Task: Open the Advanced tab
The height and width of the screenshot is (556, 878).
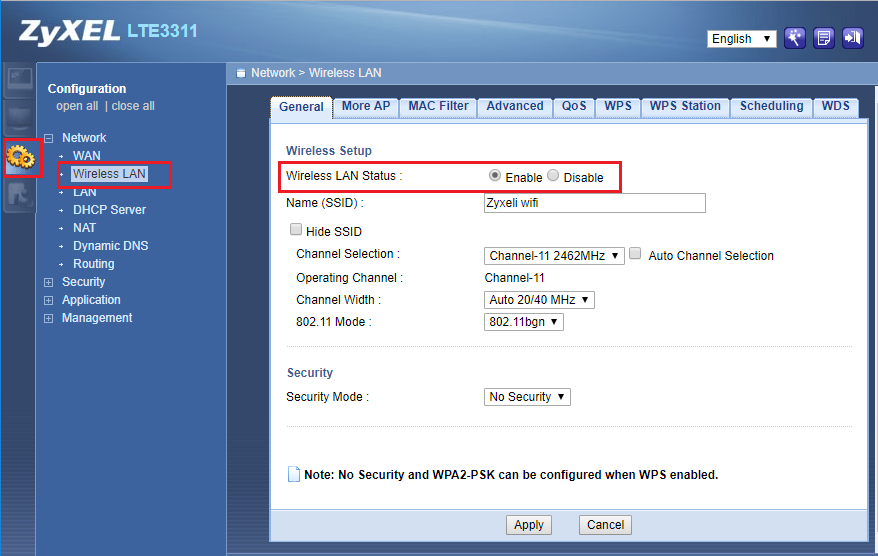Action: tap(515, 106)
